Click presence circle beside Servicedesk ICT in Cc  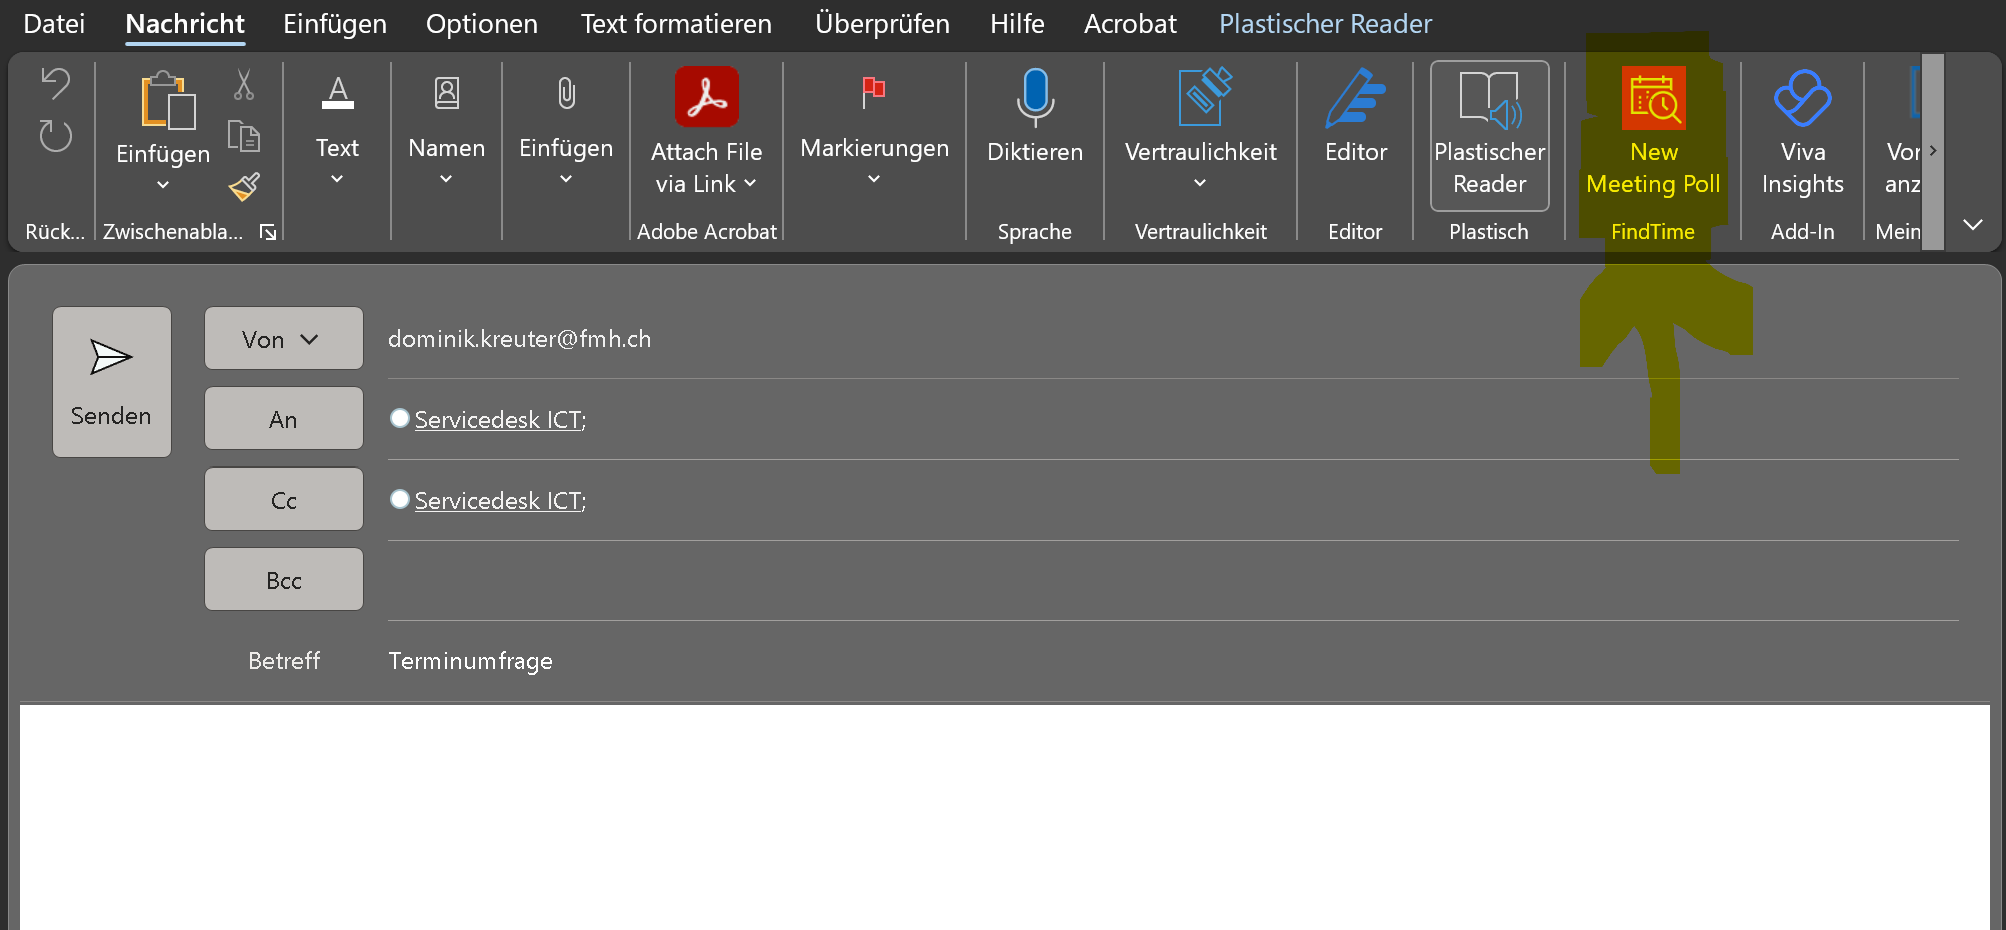400,499
